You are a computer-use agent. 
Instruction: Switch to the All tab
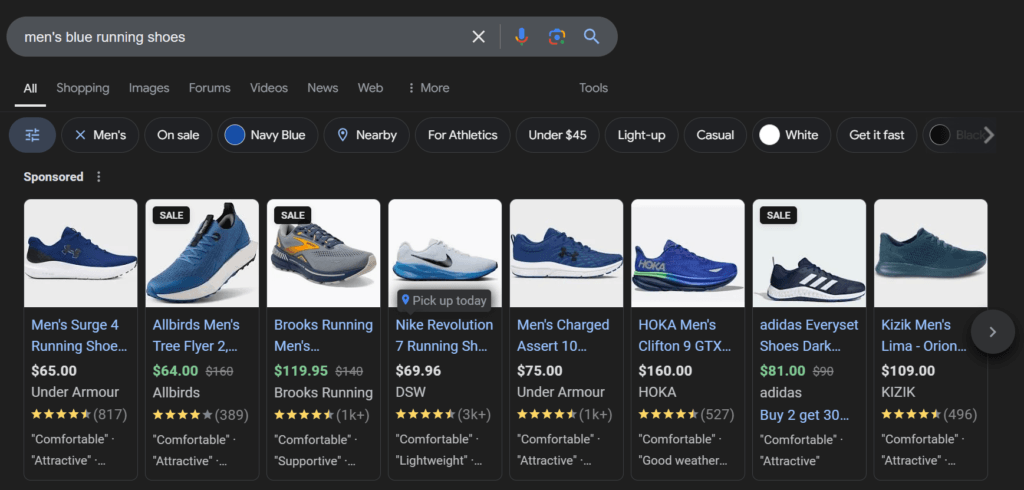pyautogui.click(x=30, y=88)
